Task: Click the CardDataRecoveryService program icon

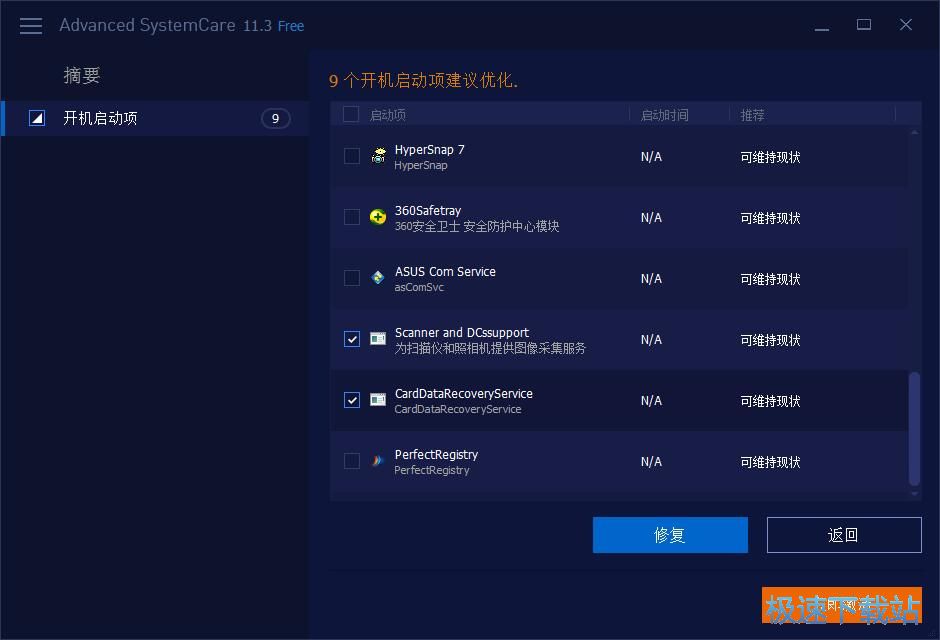Action: (x=377, y=400)
